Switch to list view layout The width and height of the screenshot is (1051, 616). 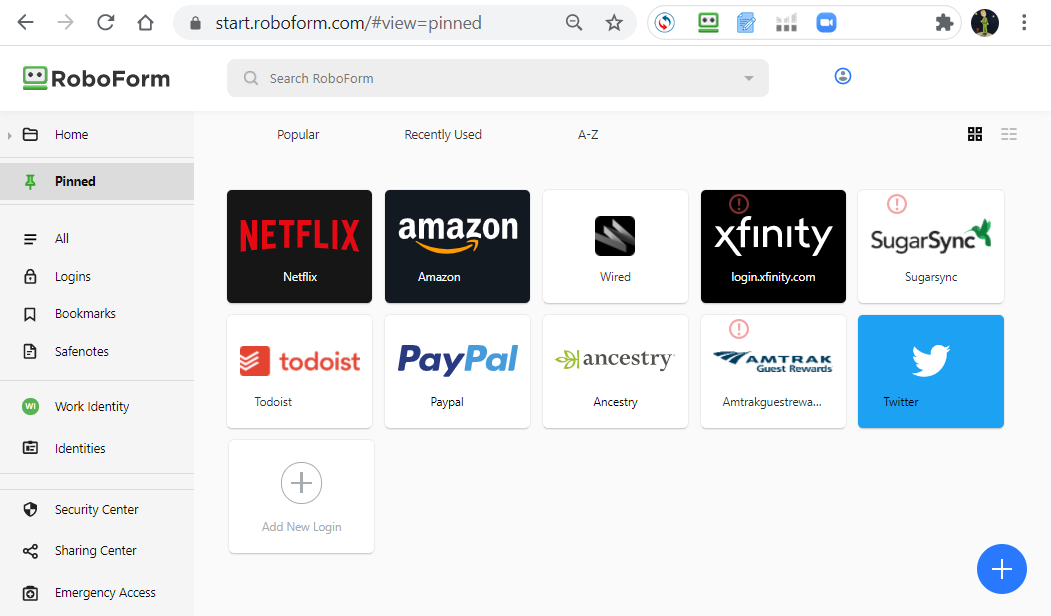(x=1009, y=134)
